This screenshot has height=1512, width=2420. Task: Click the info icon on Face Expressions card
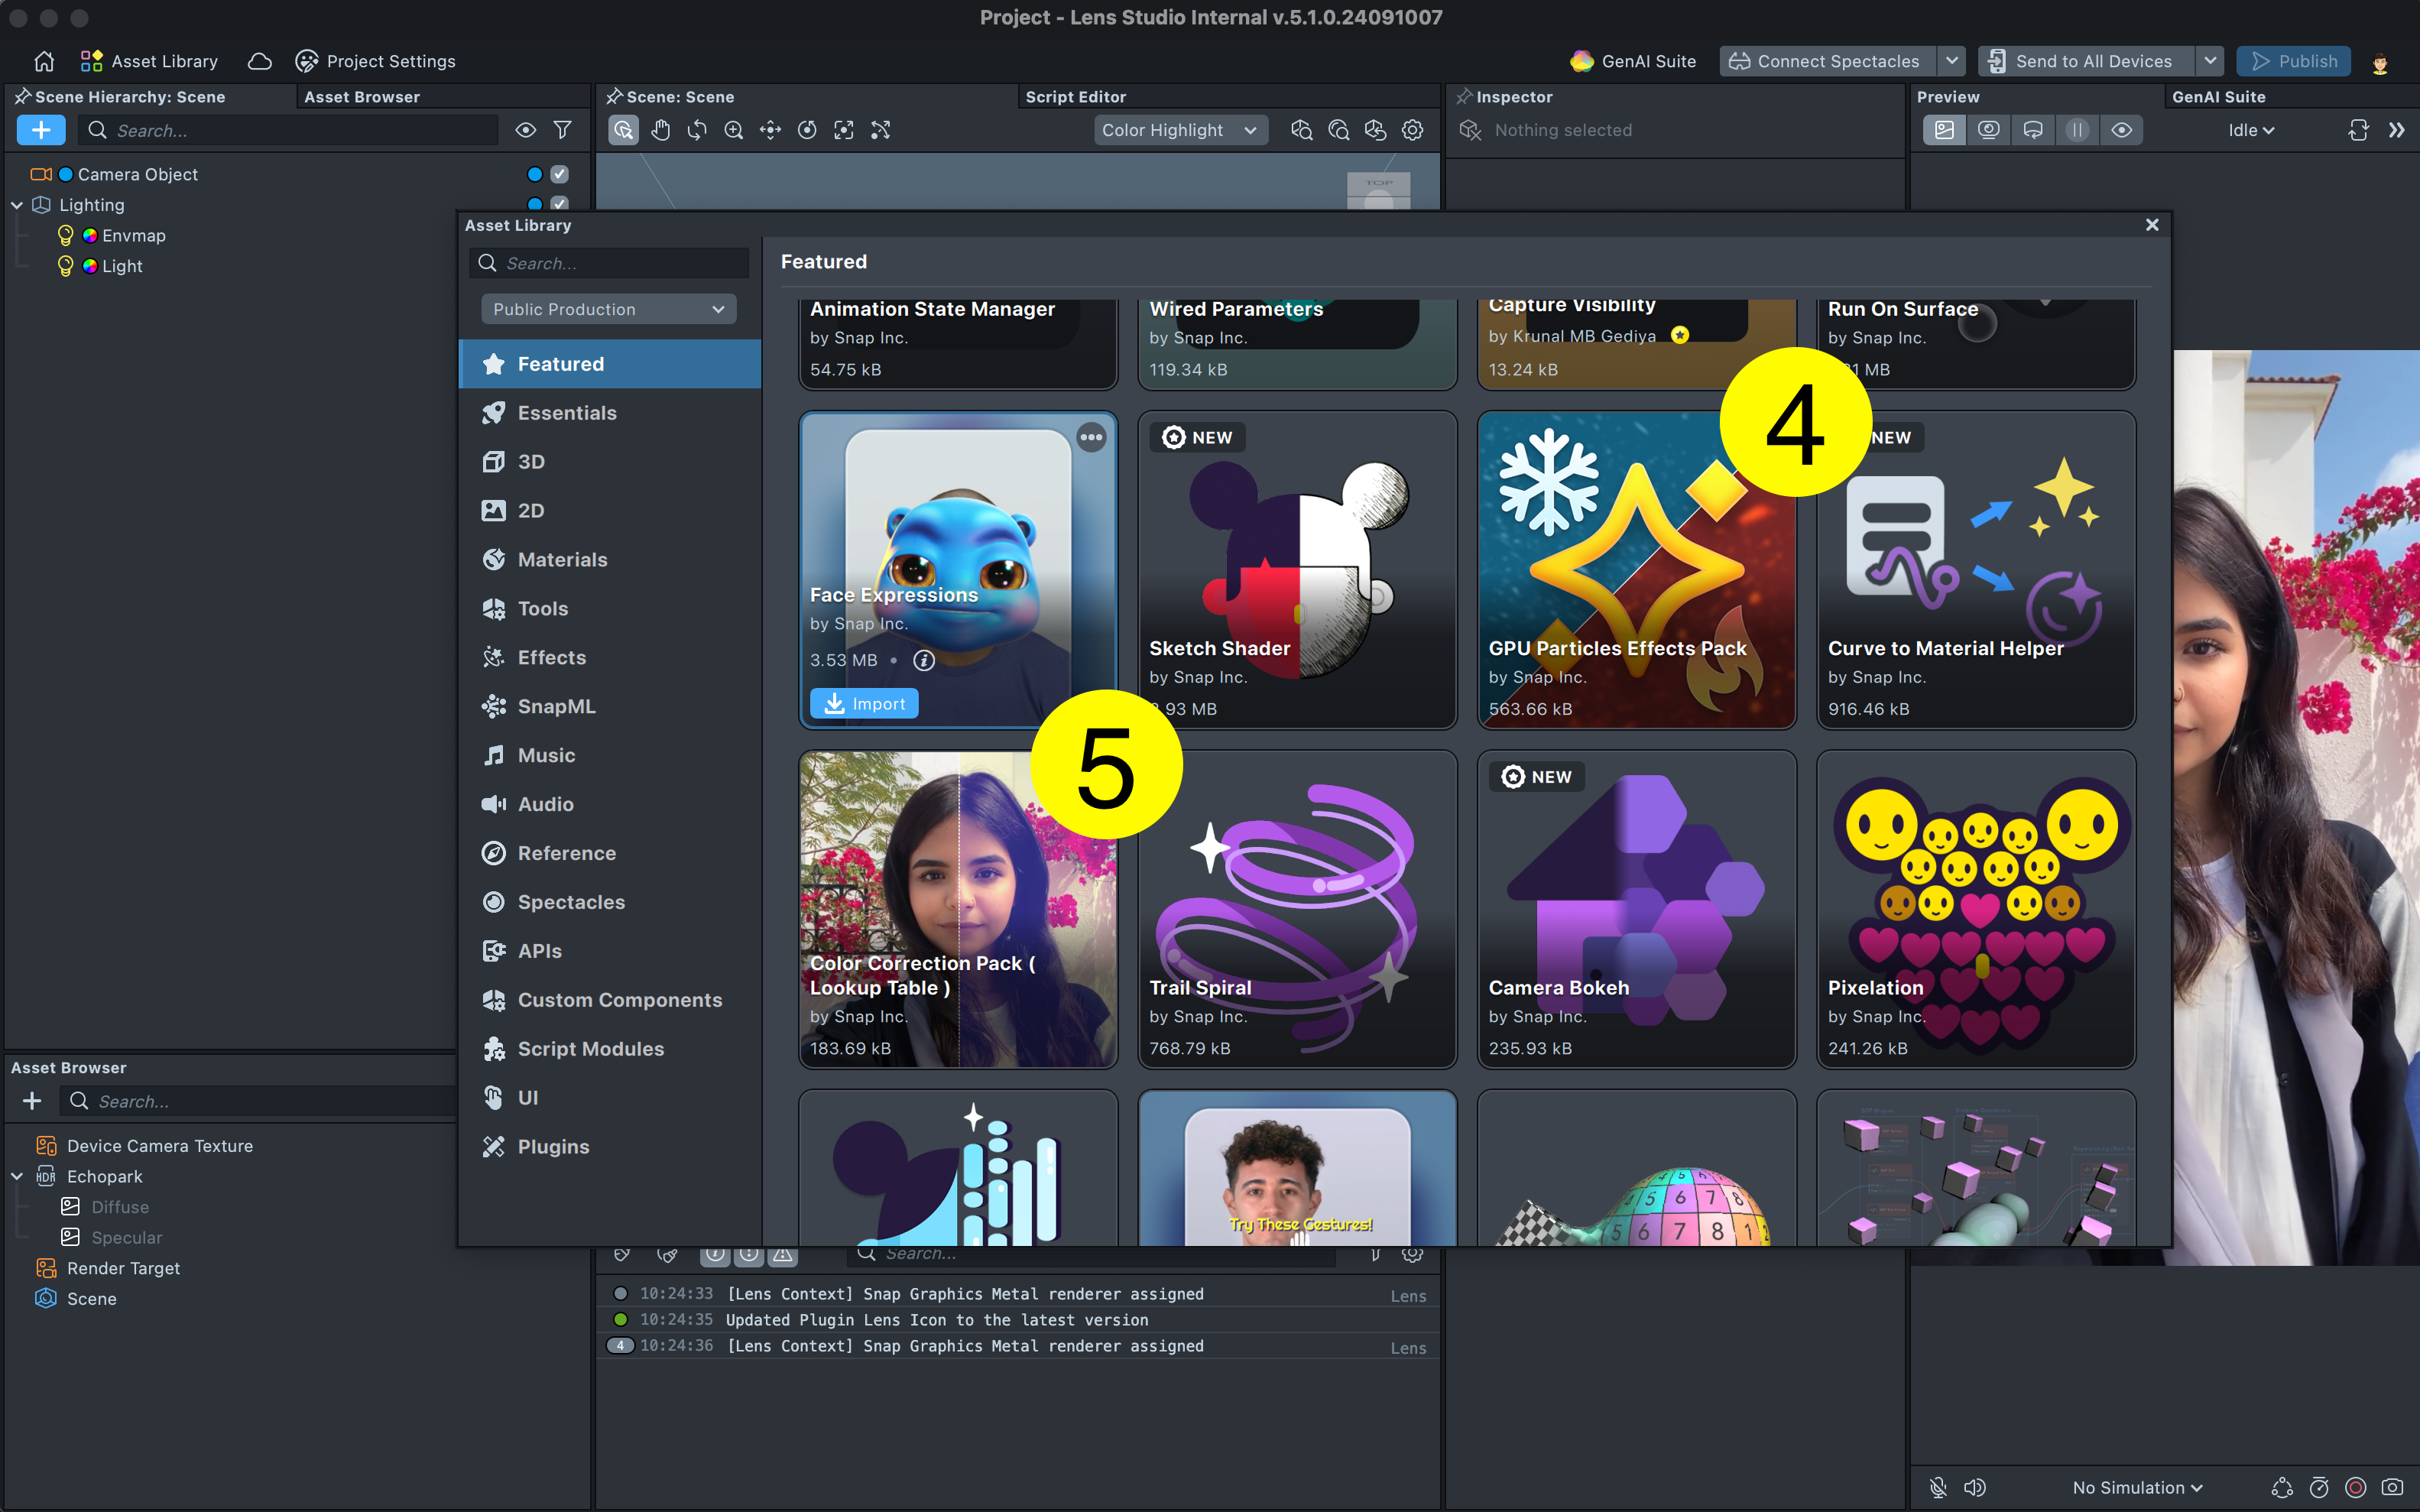pos(924,660)
